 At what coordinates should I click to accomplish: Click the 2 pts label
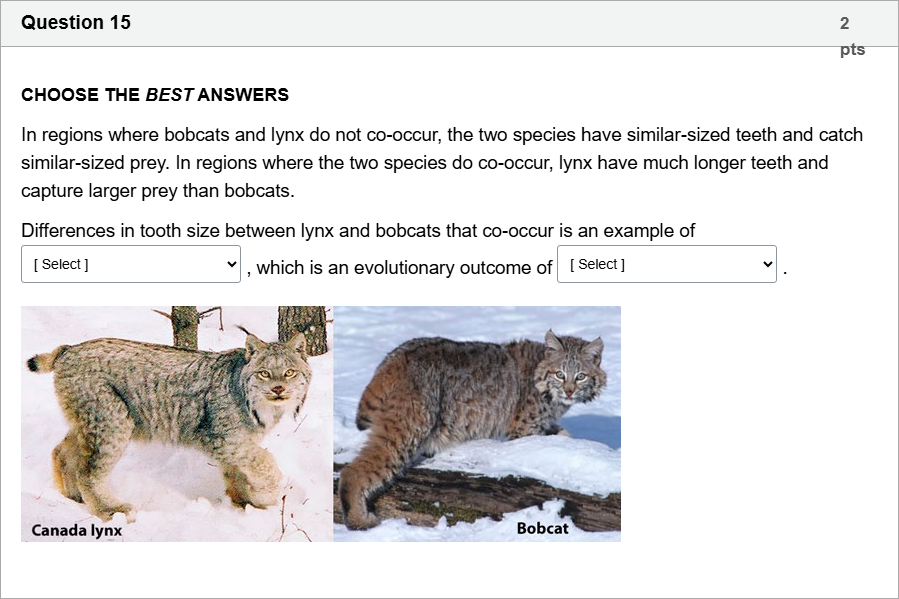tap(849, 33)
